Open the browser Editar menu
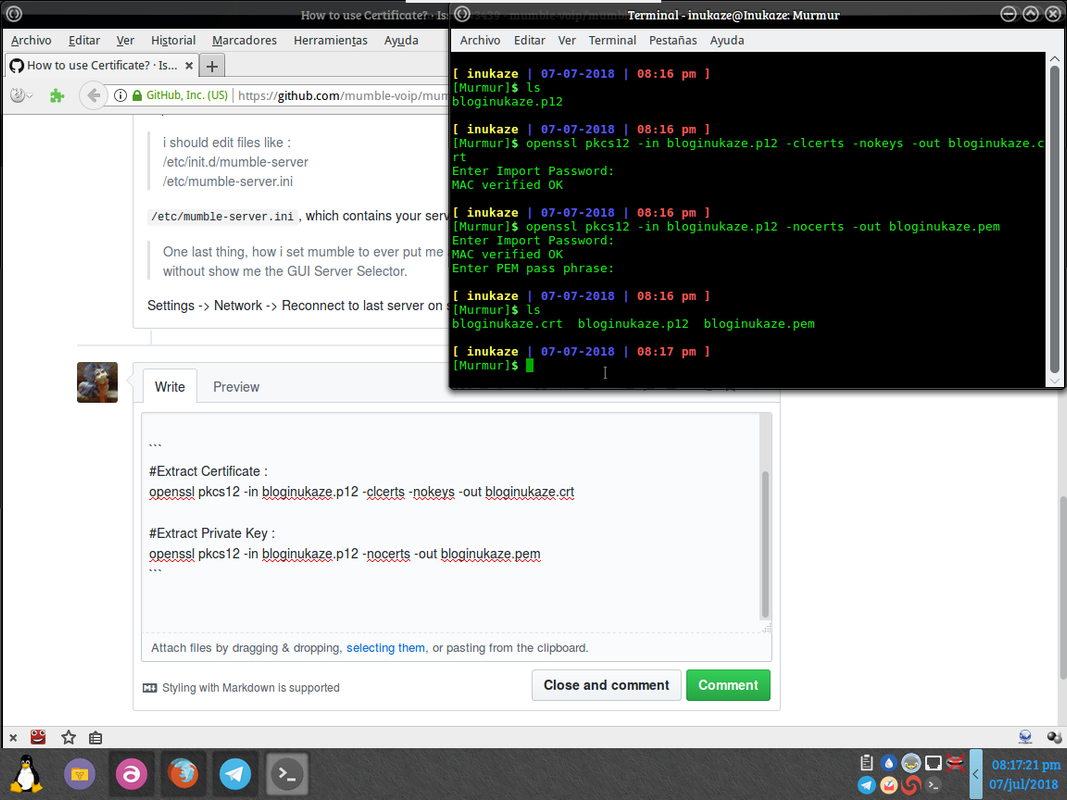Viewport: 1067px width, 800px height. 84,40
